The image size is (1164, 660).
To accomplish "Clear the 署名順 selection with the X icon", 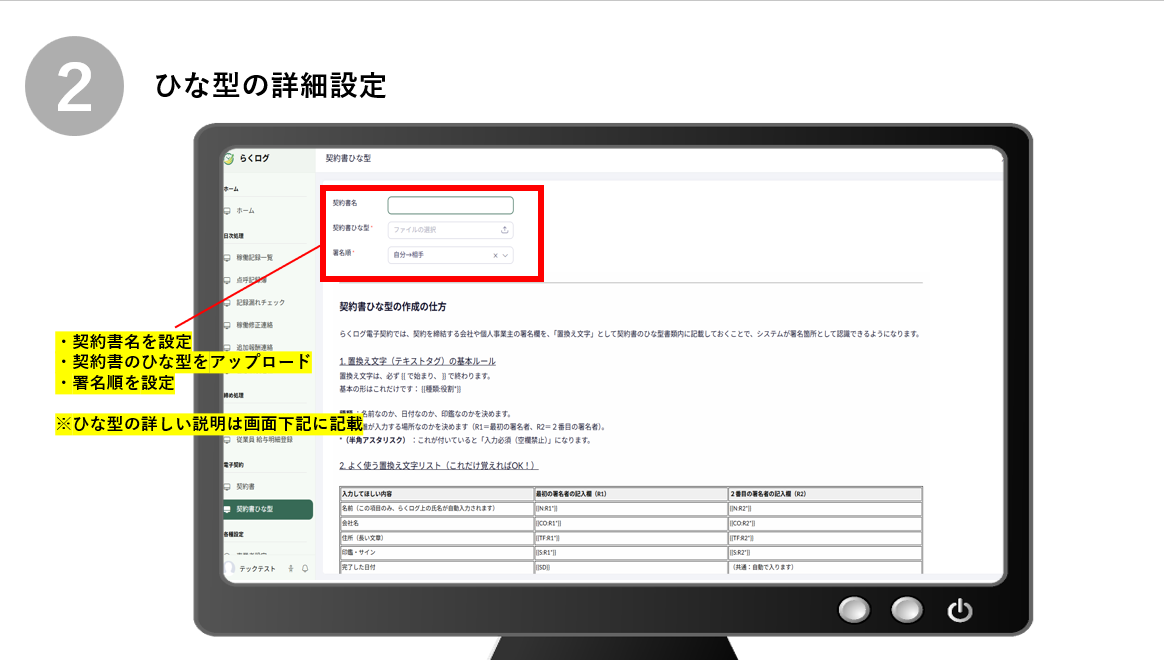I will pyautogui.click(x=495, y=255).
